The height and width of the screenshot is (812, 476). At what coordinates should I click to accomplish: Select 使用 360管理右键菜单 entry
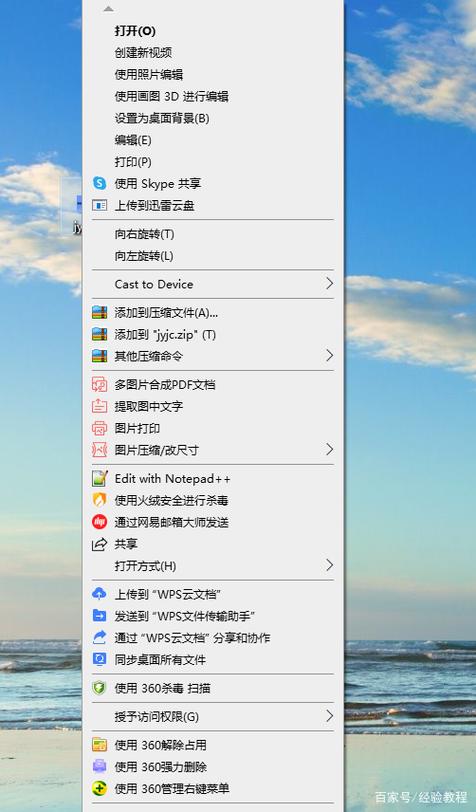[172, 788]
